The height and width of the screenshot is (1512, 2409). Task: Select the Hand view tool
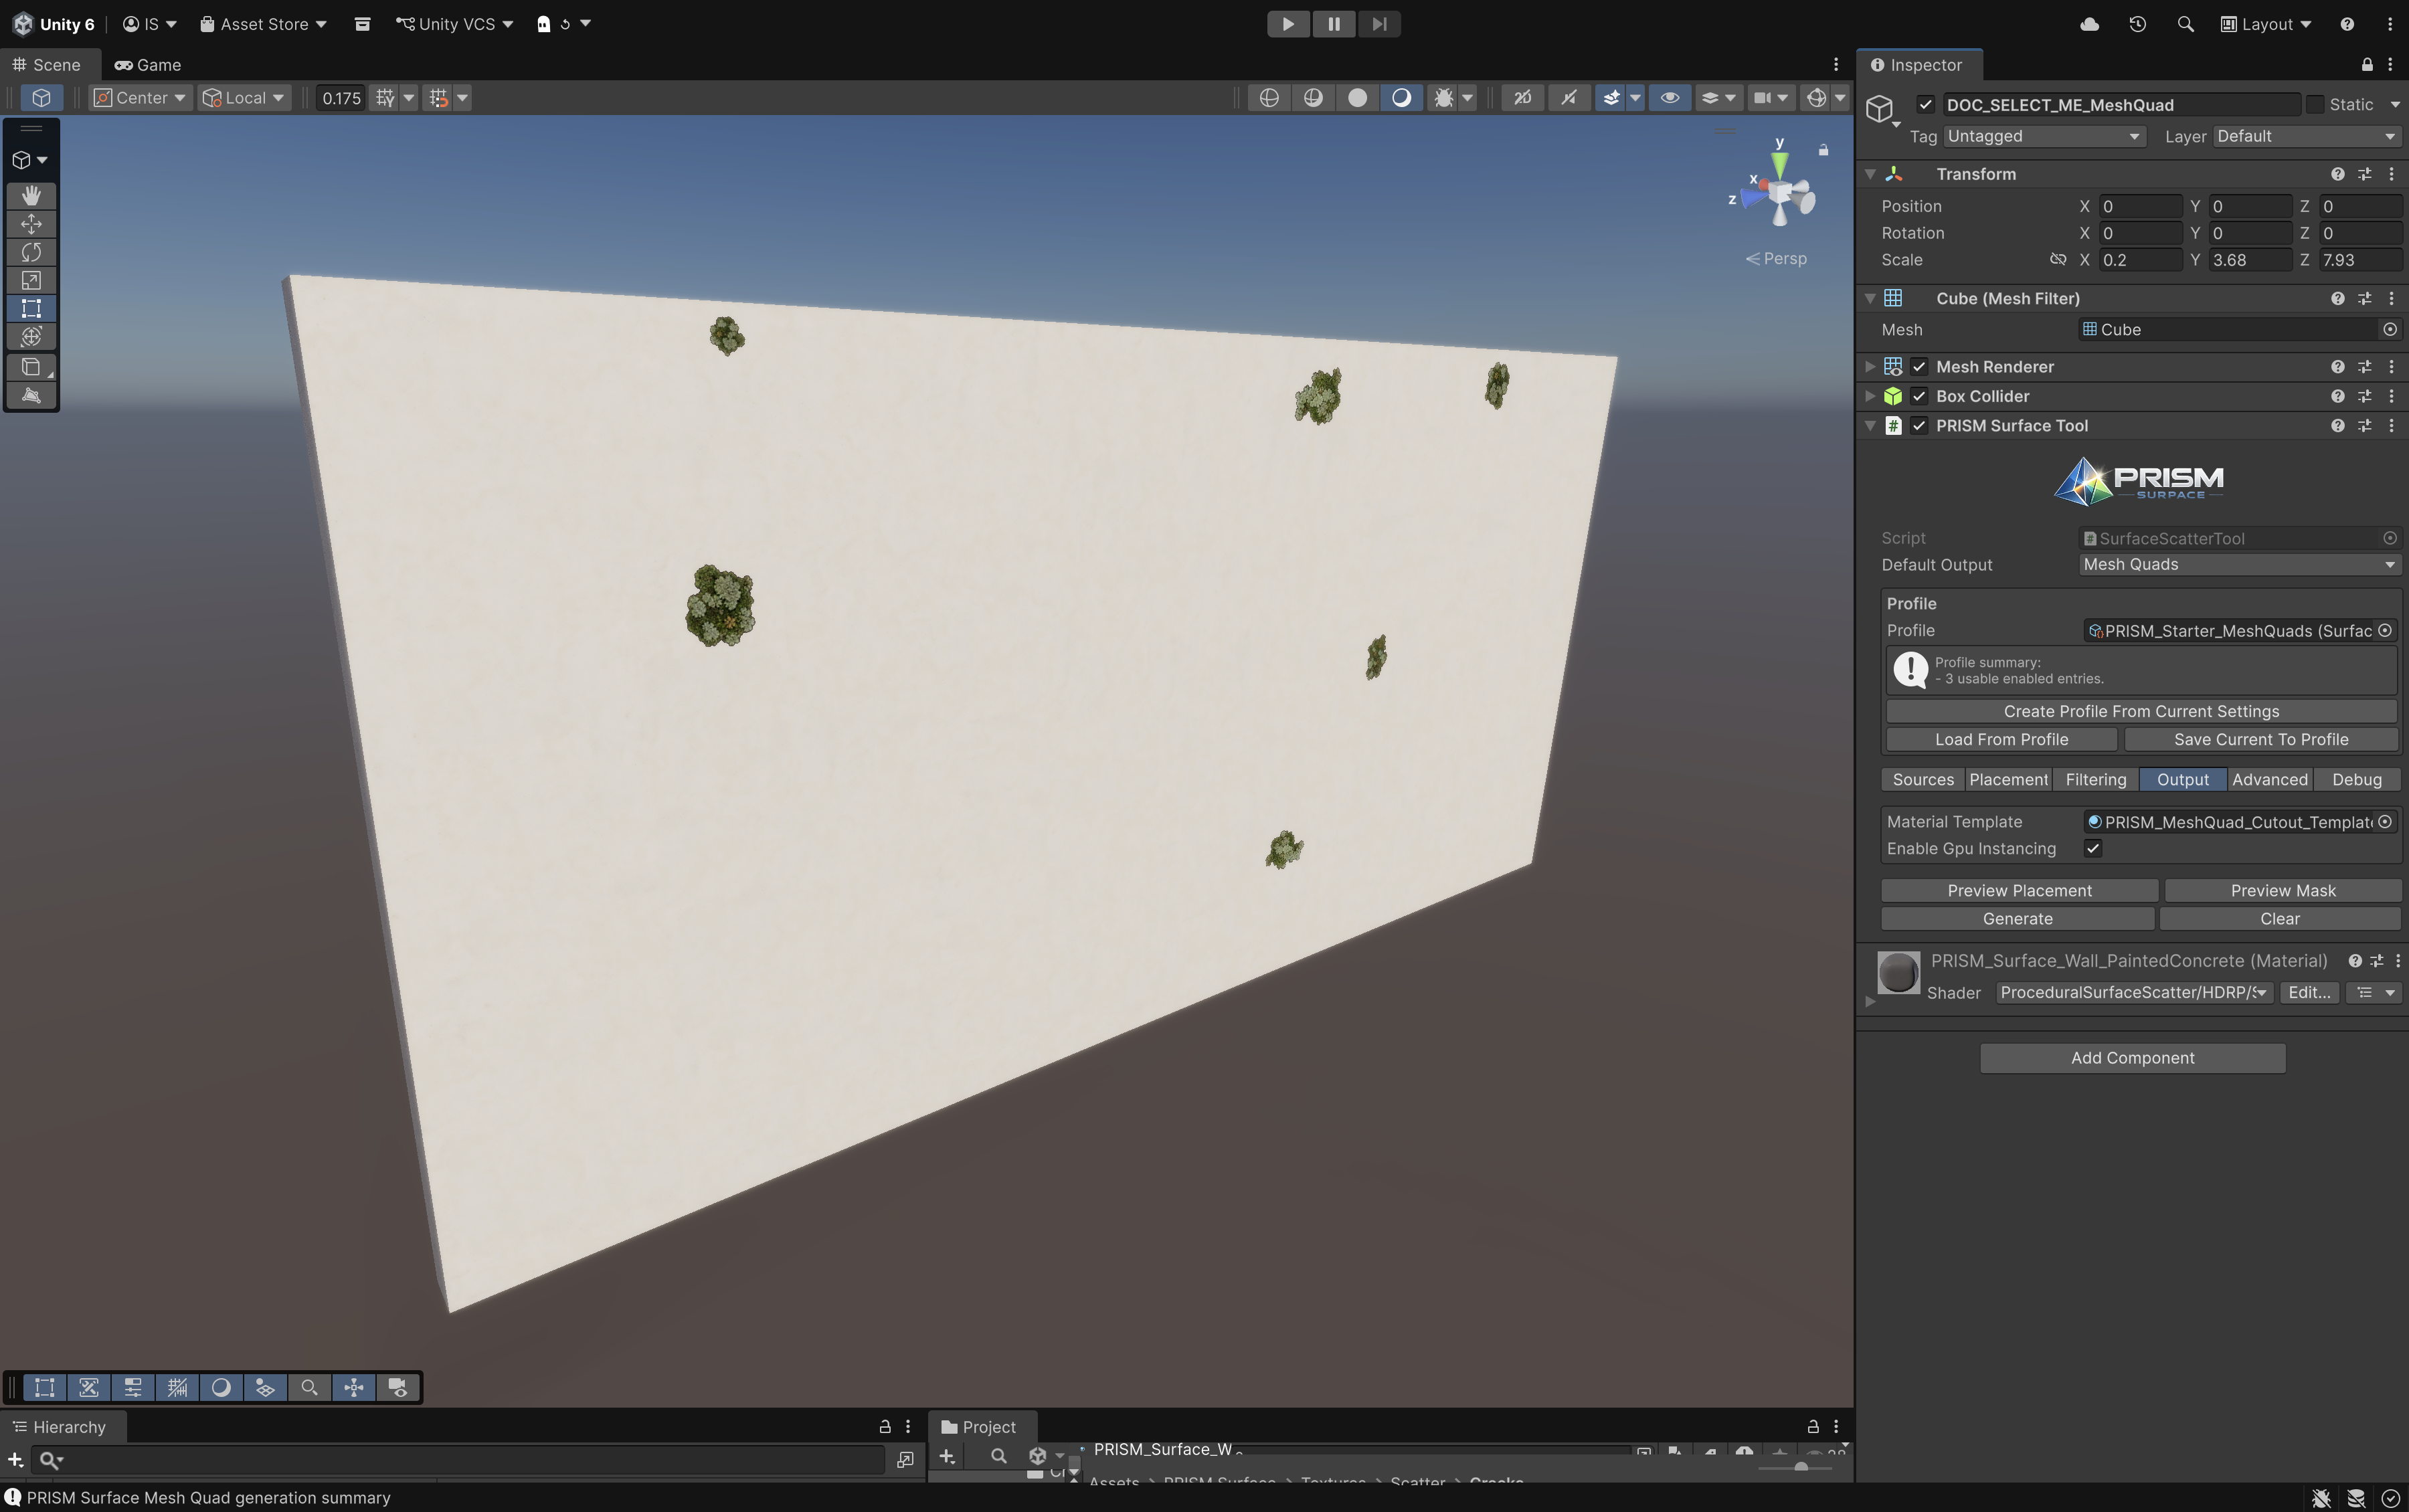tap(31, 195)
